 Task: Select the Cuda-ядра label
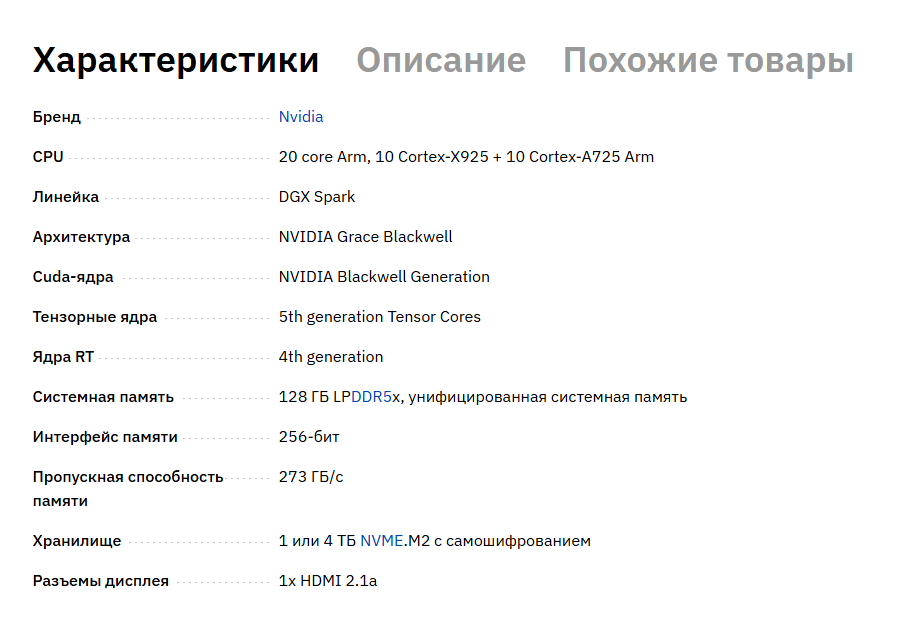click(x=73, y=277)
